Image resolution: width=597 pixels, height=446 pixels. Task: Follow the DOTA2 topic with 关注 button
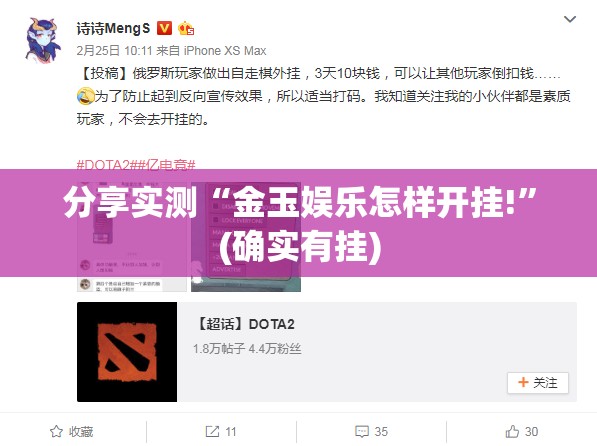coord(538,383)
